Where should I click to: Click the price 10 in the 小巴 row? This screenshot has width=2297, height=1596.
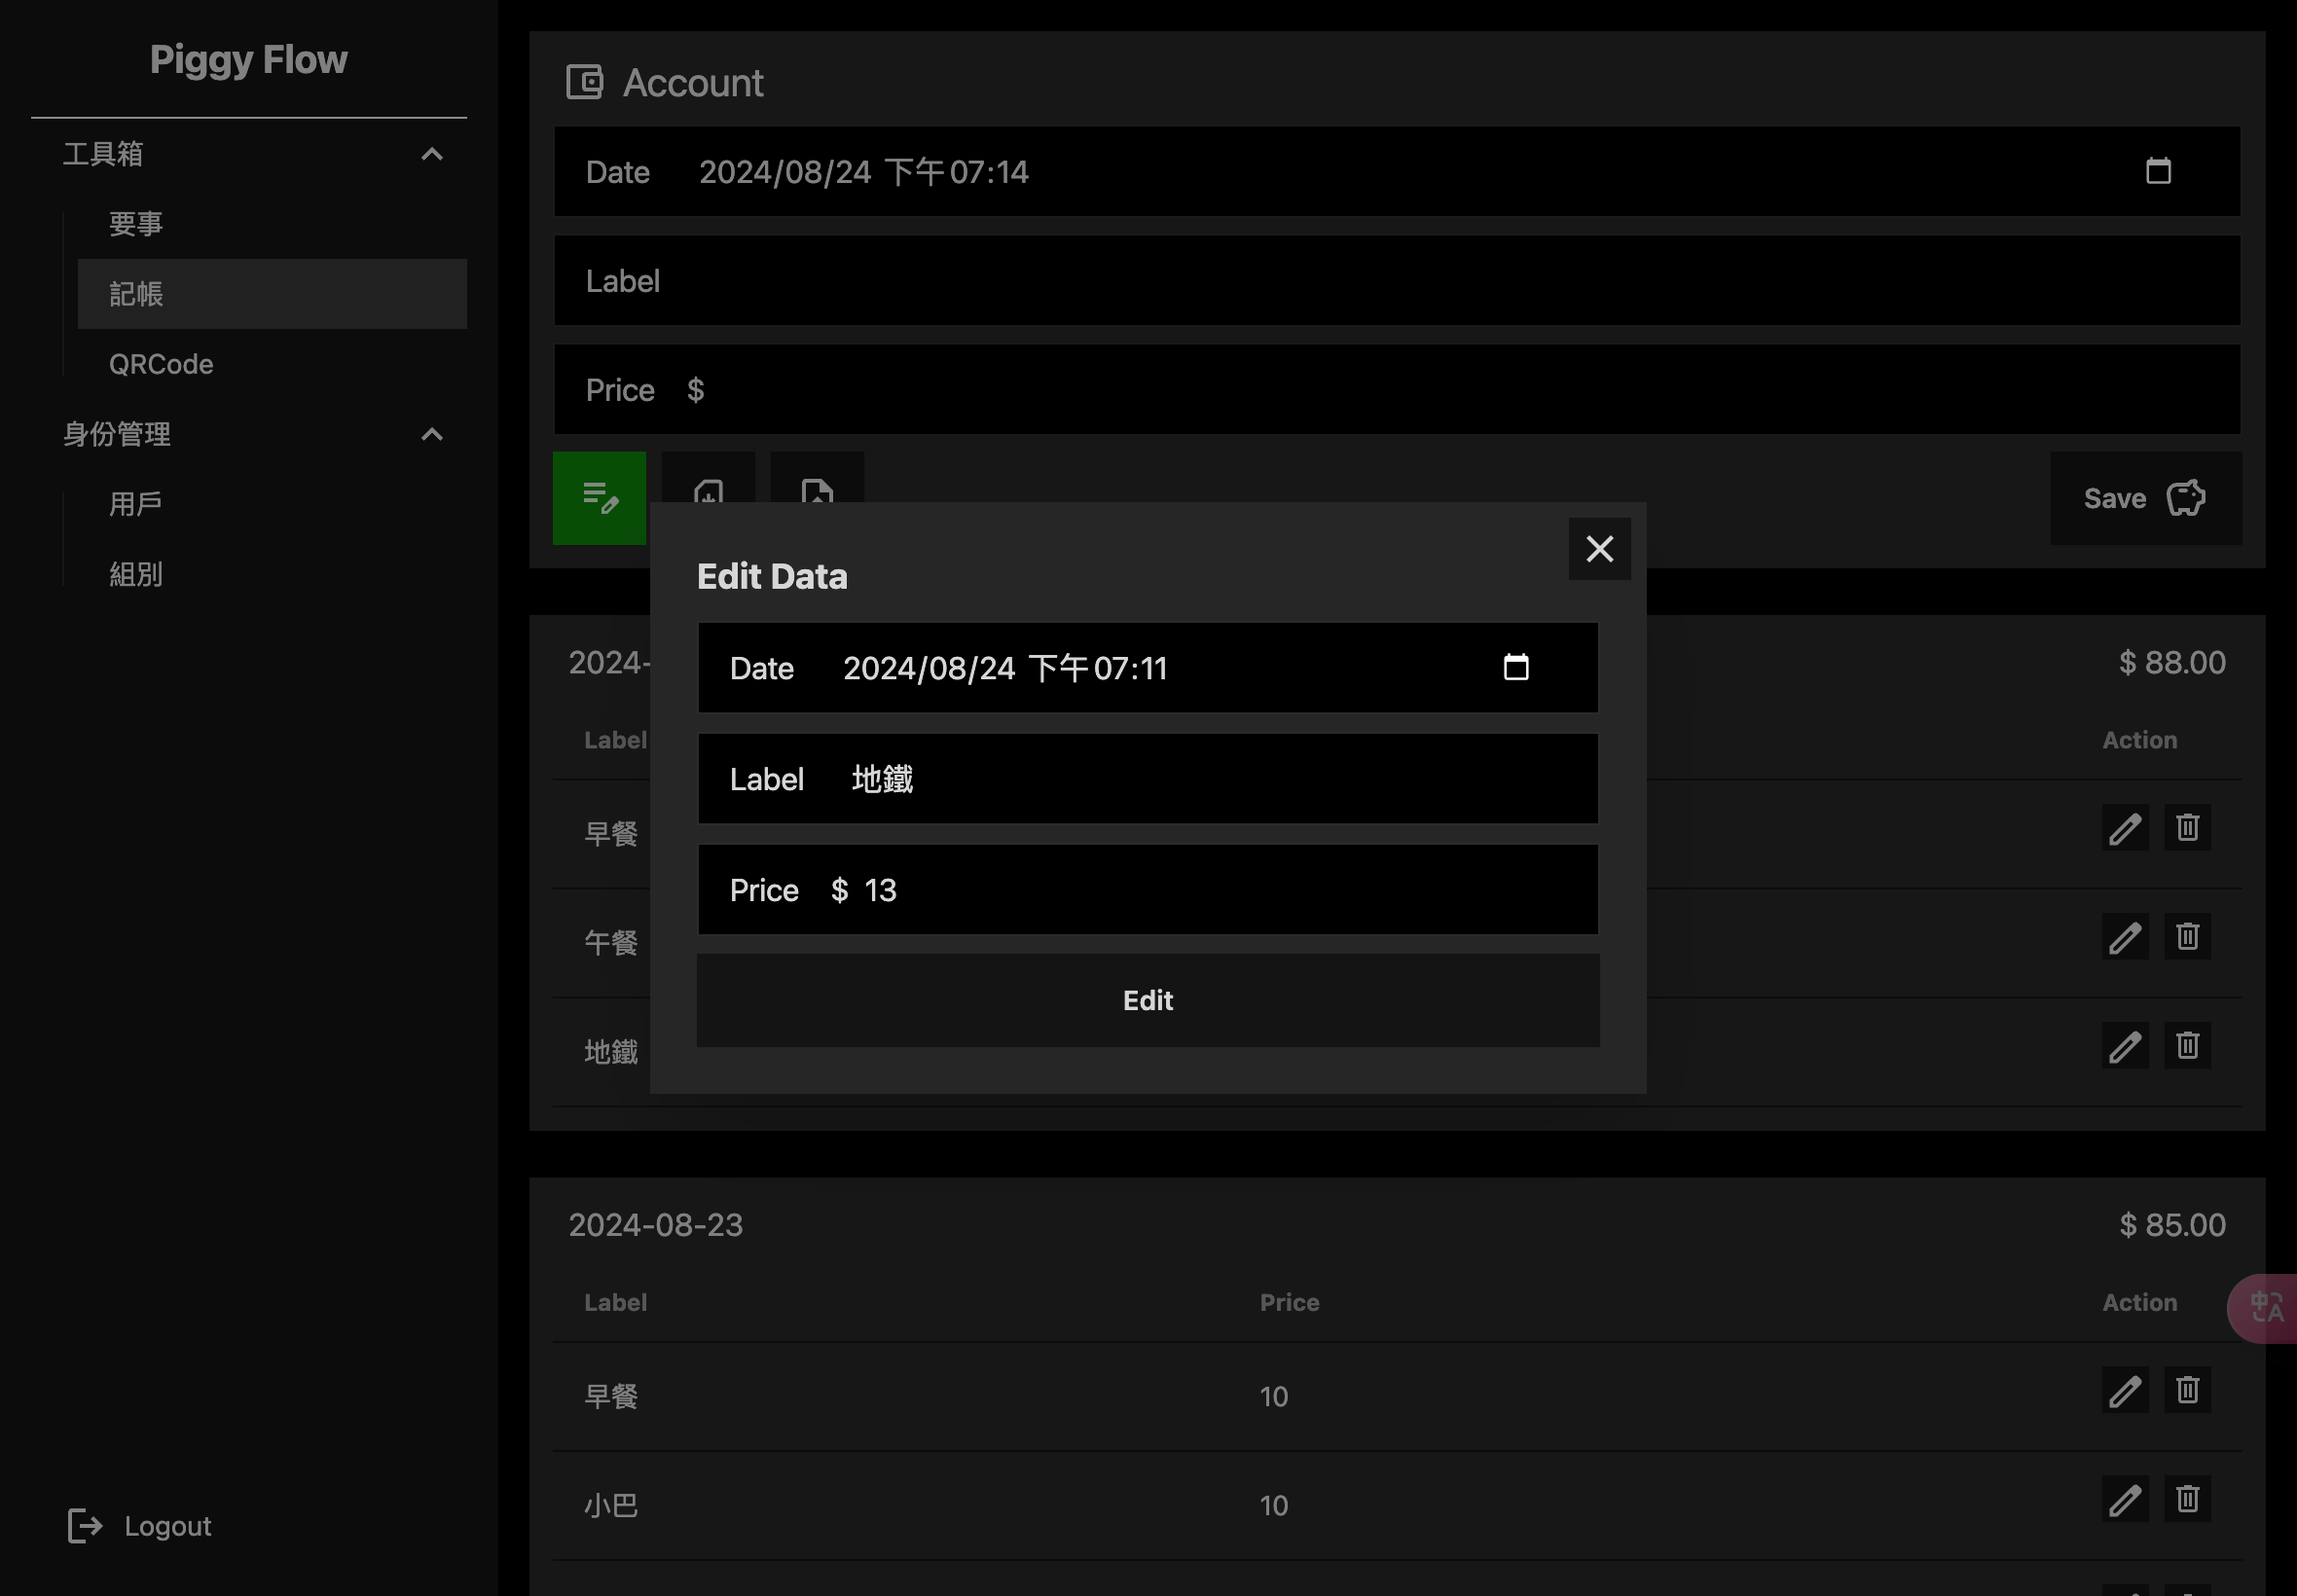tap(1273, 1505)
